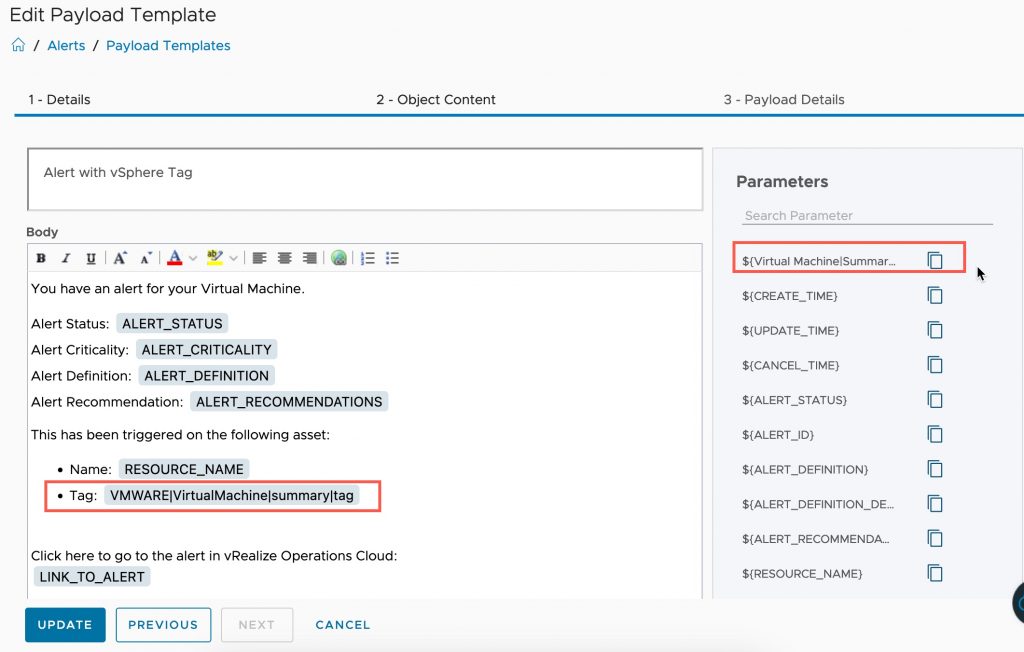Image resolution: width=1024 pixels, height=652 pixels.
Task: Select the ALERT_RECOMMENDATIONS token in body
Action: tap(289, 402)
